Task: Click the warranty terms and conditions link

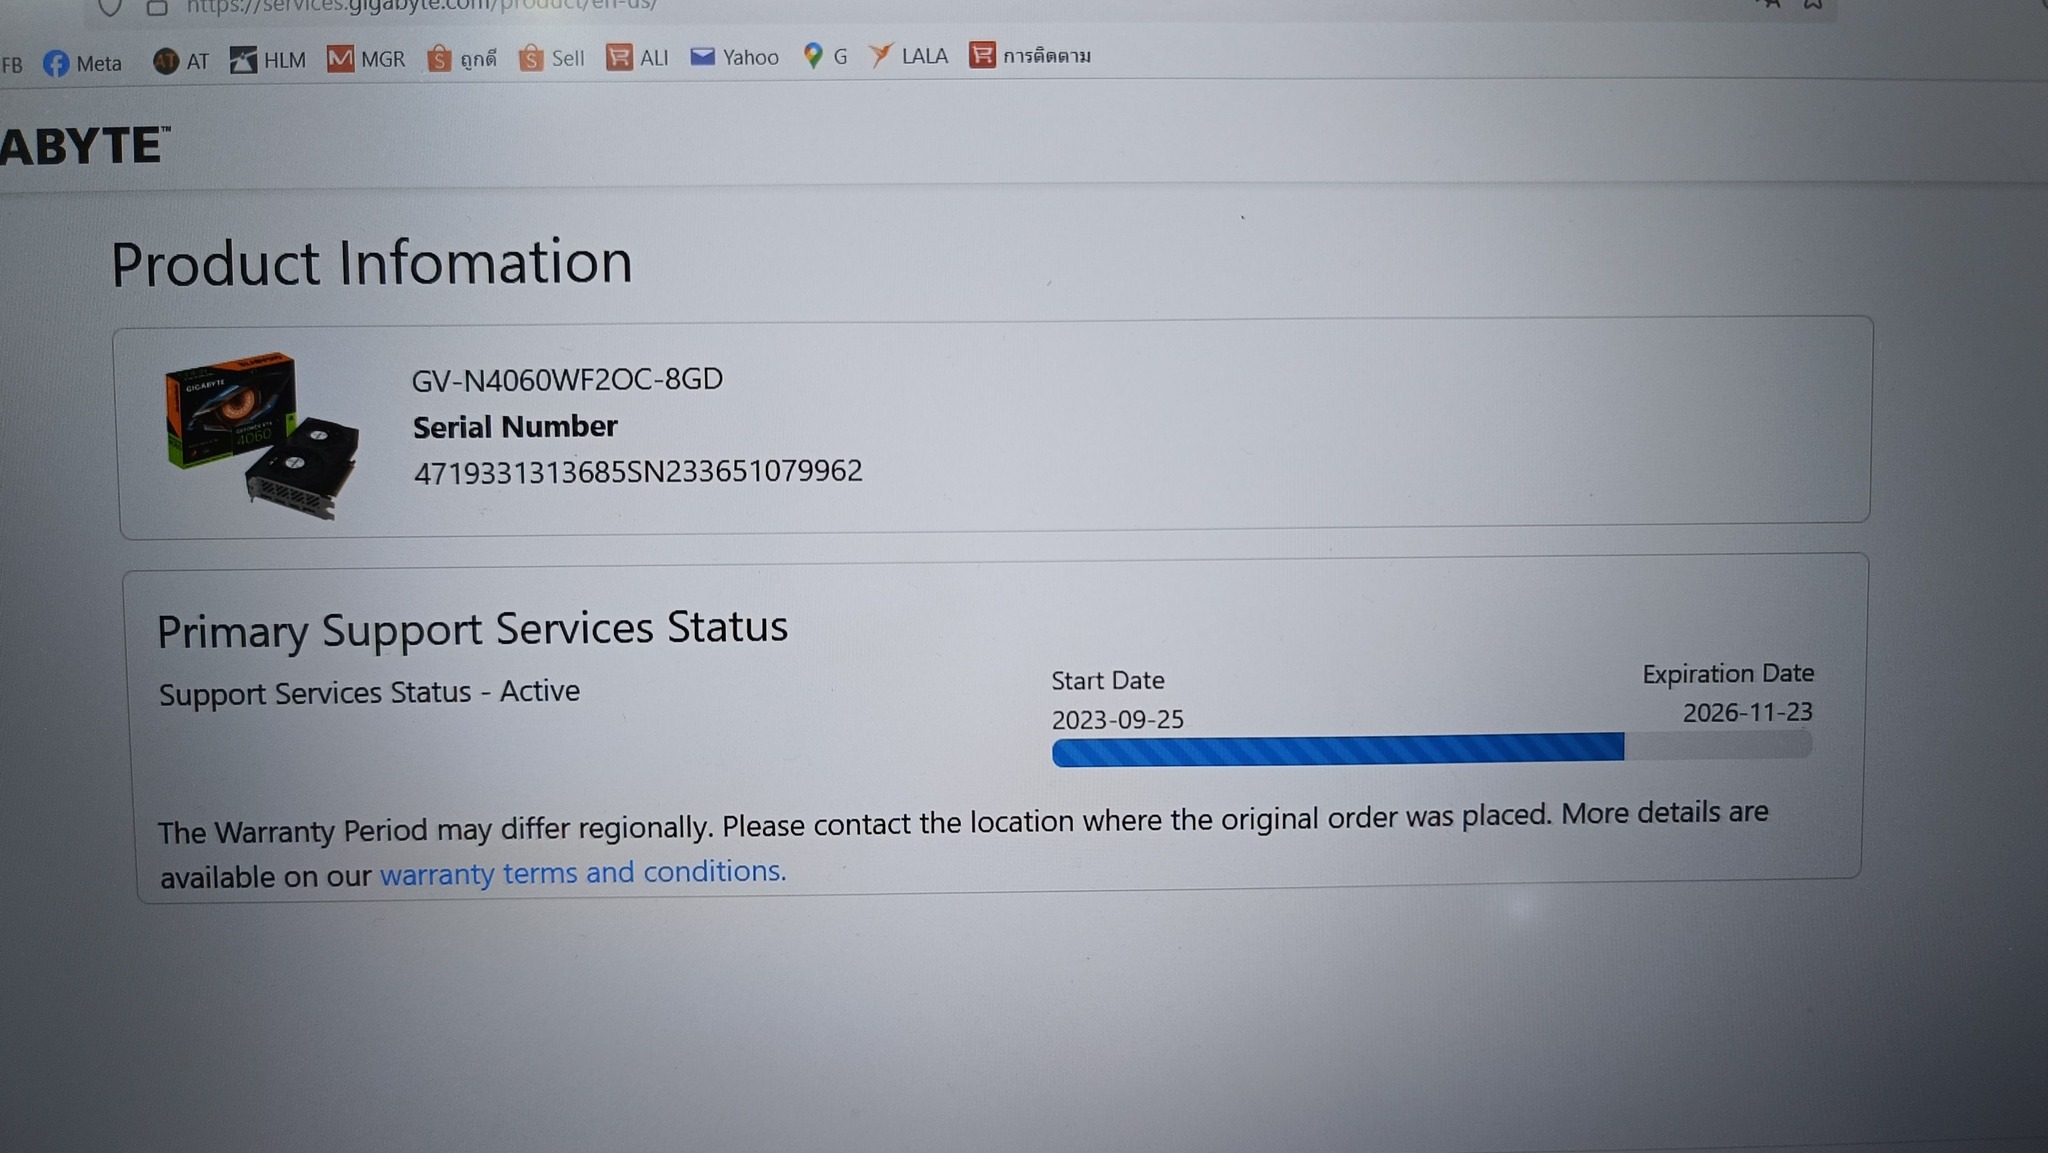Action: [x=583, y=872]
